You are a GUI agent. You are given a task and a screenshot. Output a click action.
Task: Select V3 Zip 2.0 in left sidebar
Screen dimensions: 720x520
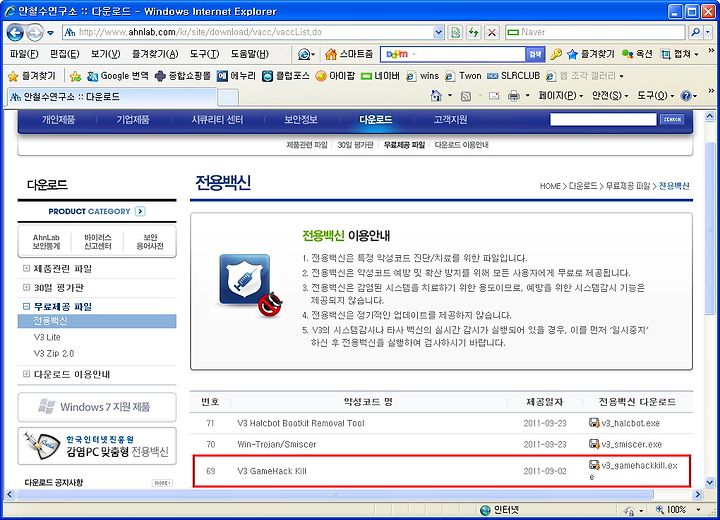(54, 354)
